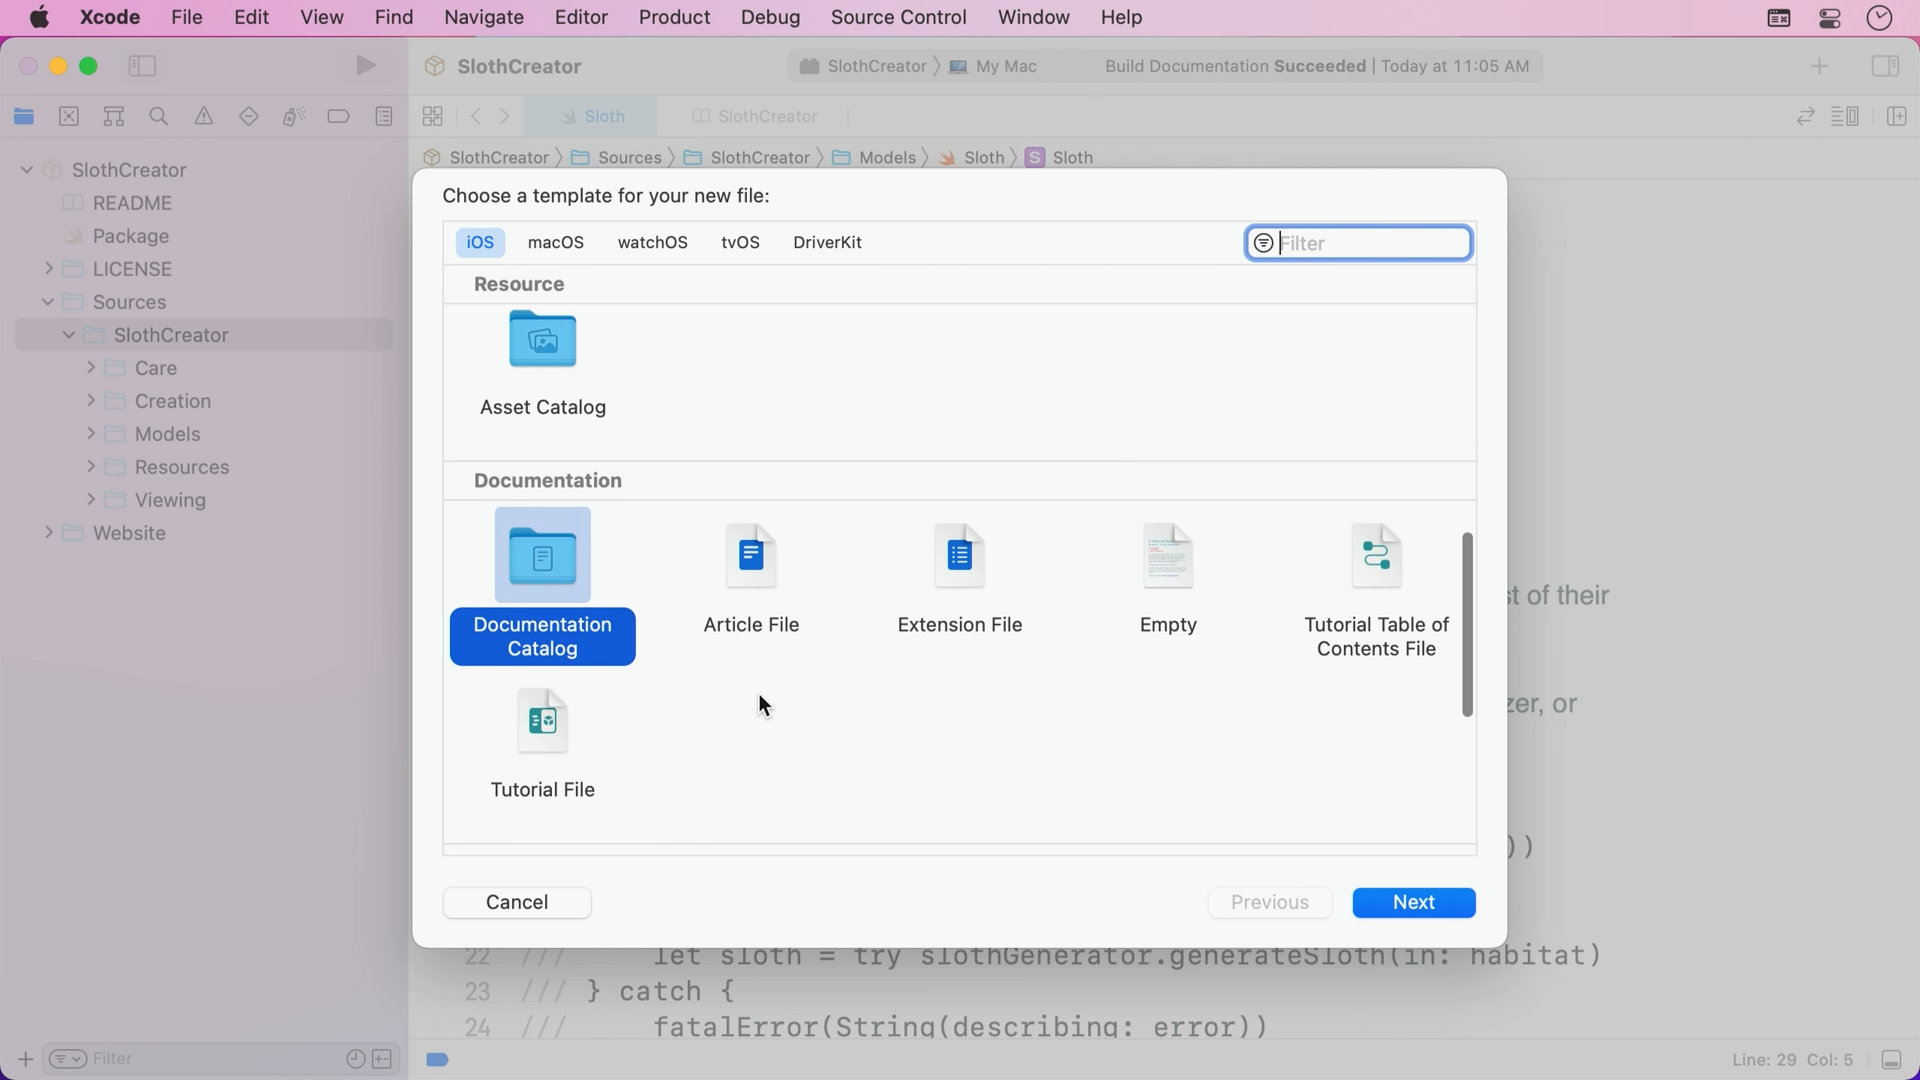
Task: Switch to the DriverKit platform tab
Action: pyautogui.click(x=828, y=242)
